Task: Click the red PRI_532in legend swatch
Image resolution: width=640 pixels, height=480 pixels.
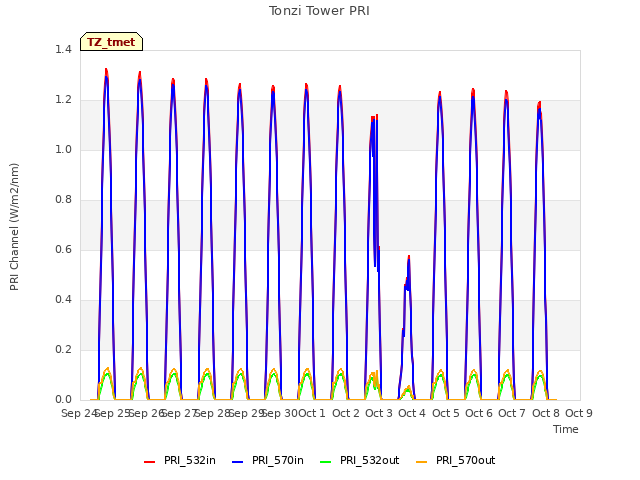Action: 150,462
